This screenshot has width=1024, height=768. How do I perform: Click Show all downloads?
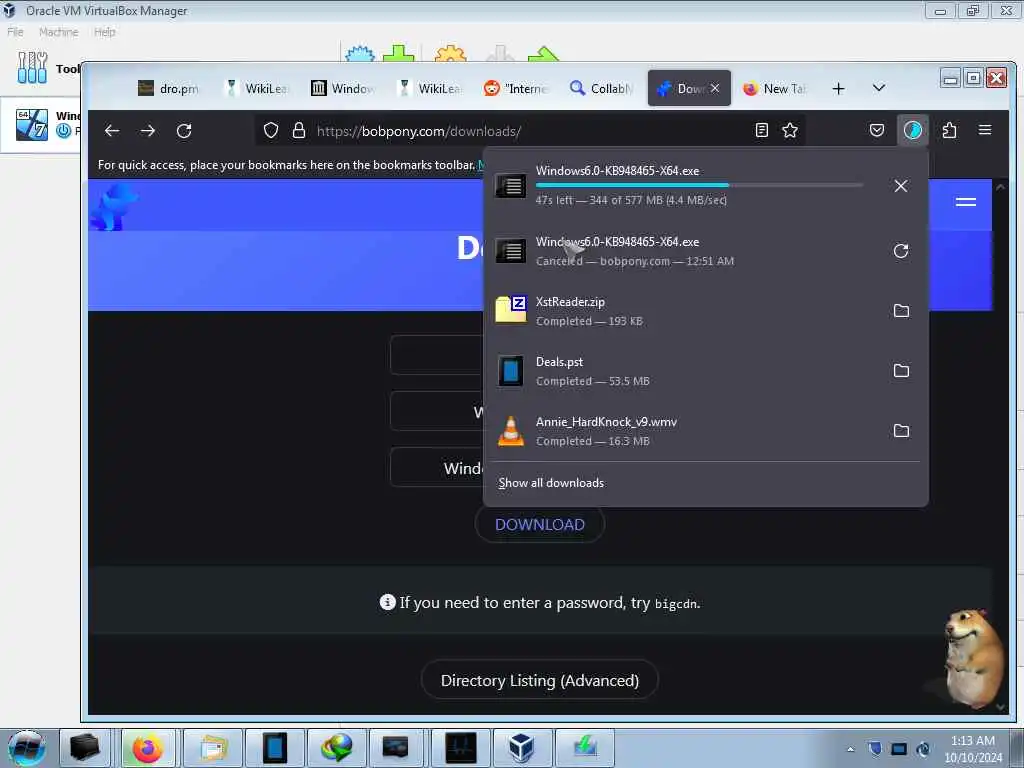point(551,483)
